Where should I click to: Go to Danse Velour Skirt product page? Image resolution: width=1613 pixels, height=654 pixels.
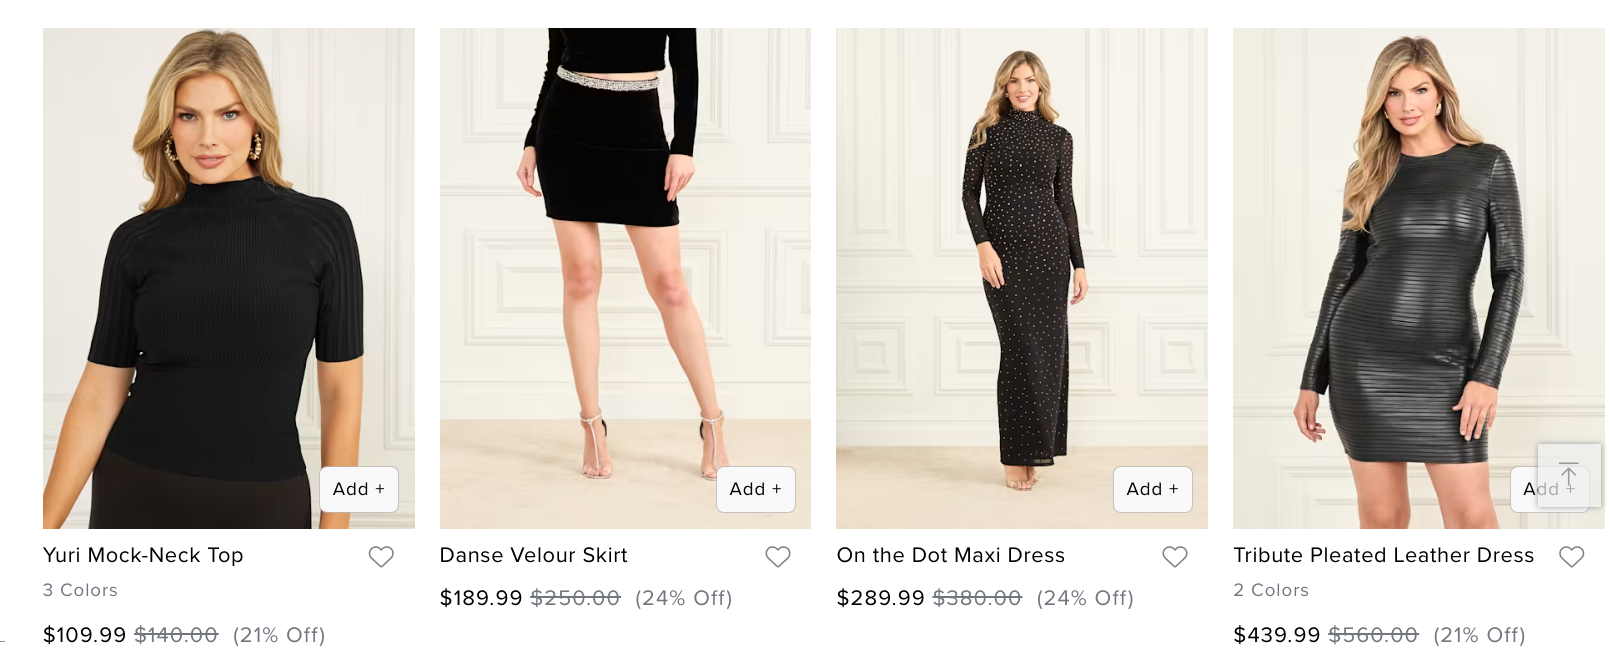click(533, 555)
